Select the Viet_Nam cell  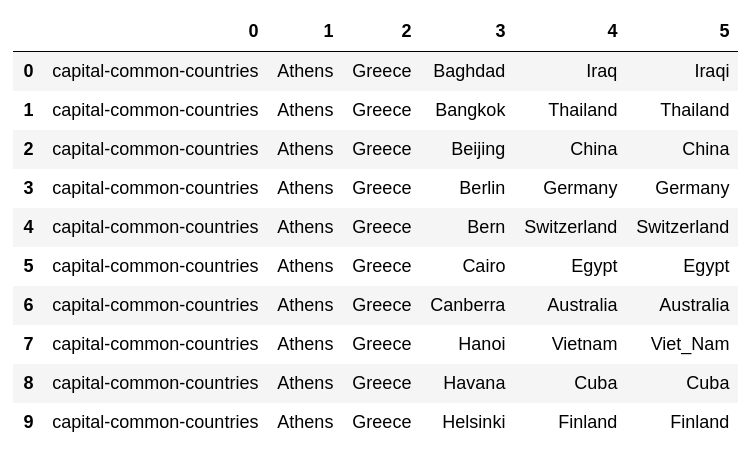(x=690, y=344)
